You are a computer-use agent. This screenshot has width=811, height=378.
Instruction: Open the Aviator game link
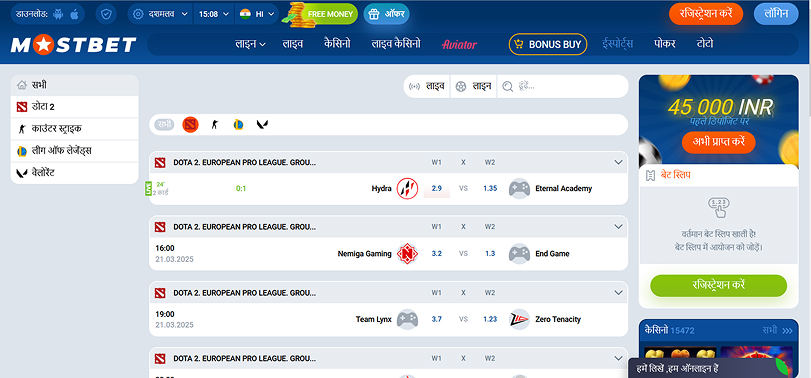459,45
